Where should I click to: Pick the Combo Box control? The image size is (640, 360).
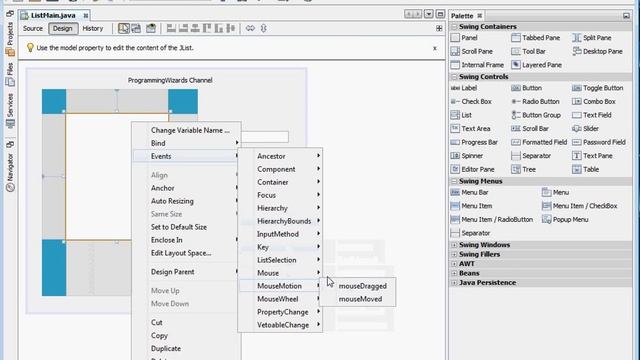593,101
